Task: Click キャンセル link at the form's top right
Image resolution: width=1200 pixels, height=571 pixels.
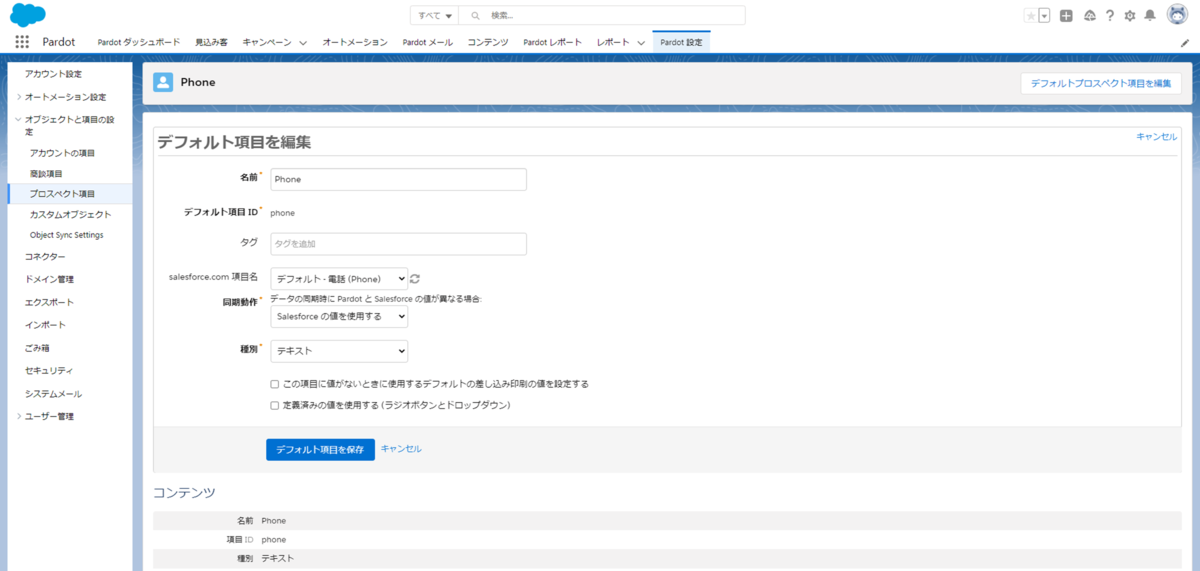Action: click(x=1156, y=136)
